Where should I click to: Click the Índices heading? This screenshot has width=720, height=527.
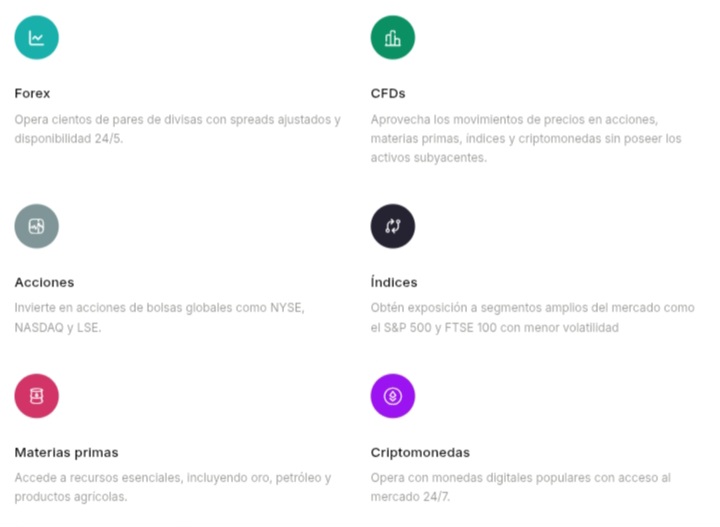(394, 282)
